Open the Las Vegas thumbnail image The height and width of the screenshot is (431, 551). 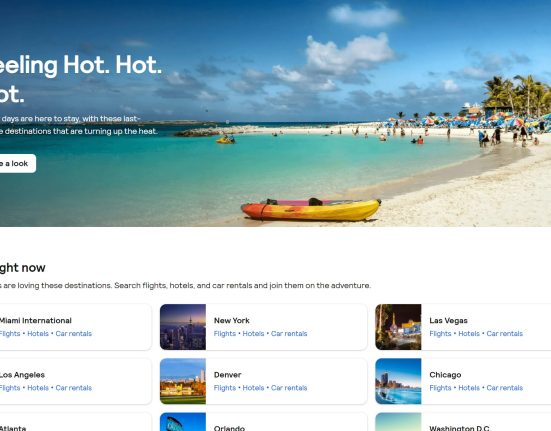click(398, 327)
